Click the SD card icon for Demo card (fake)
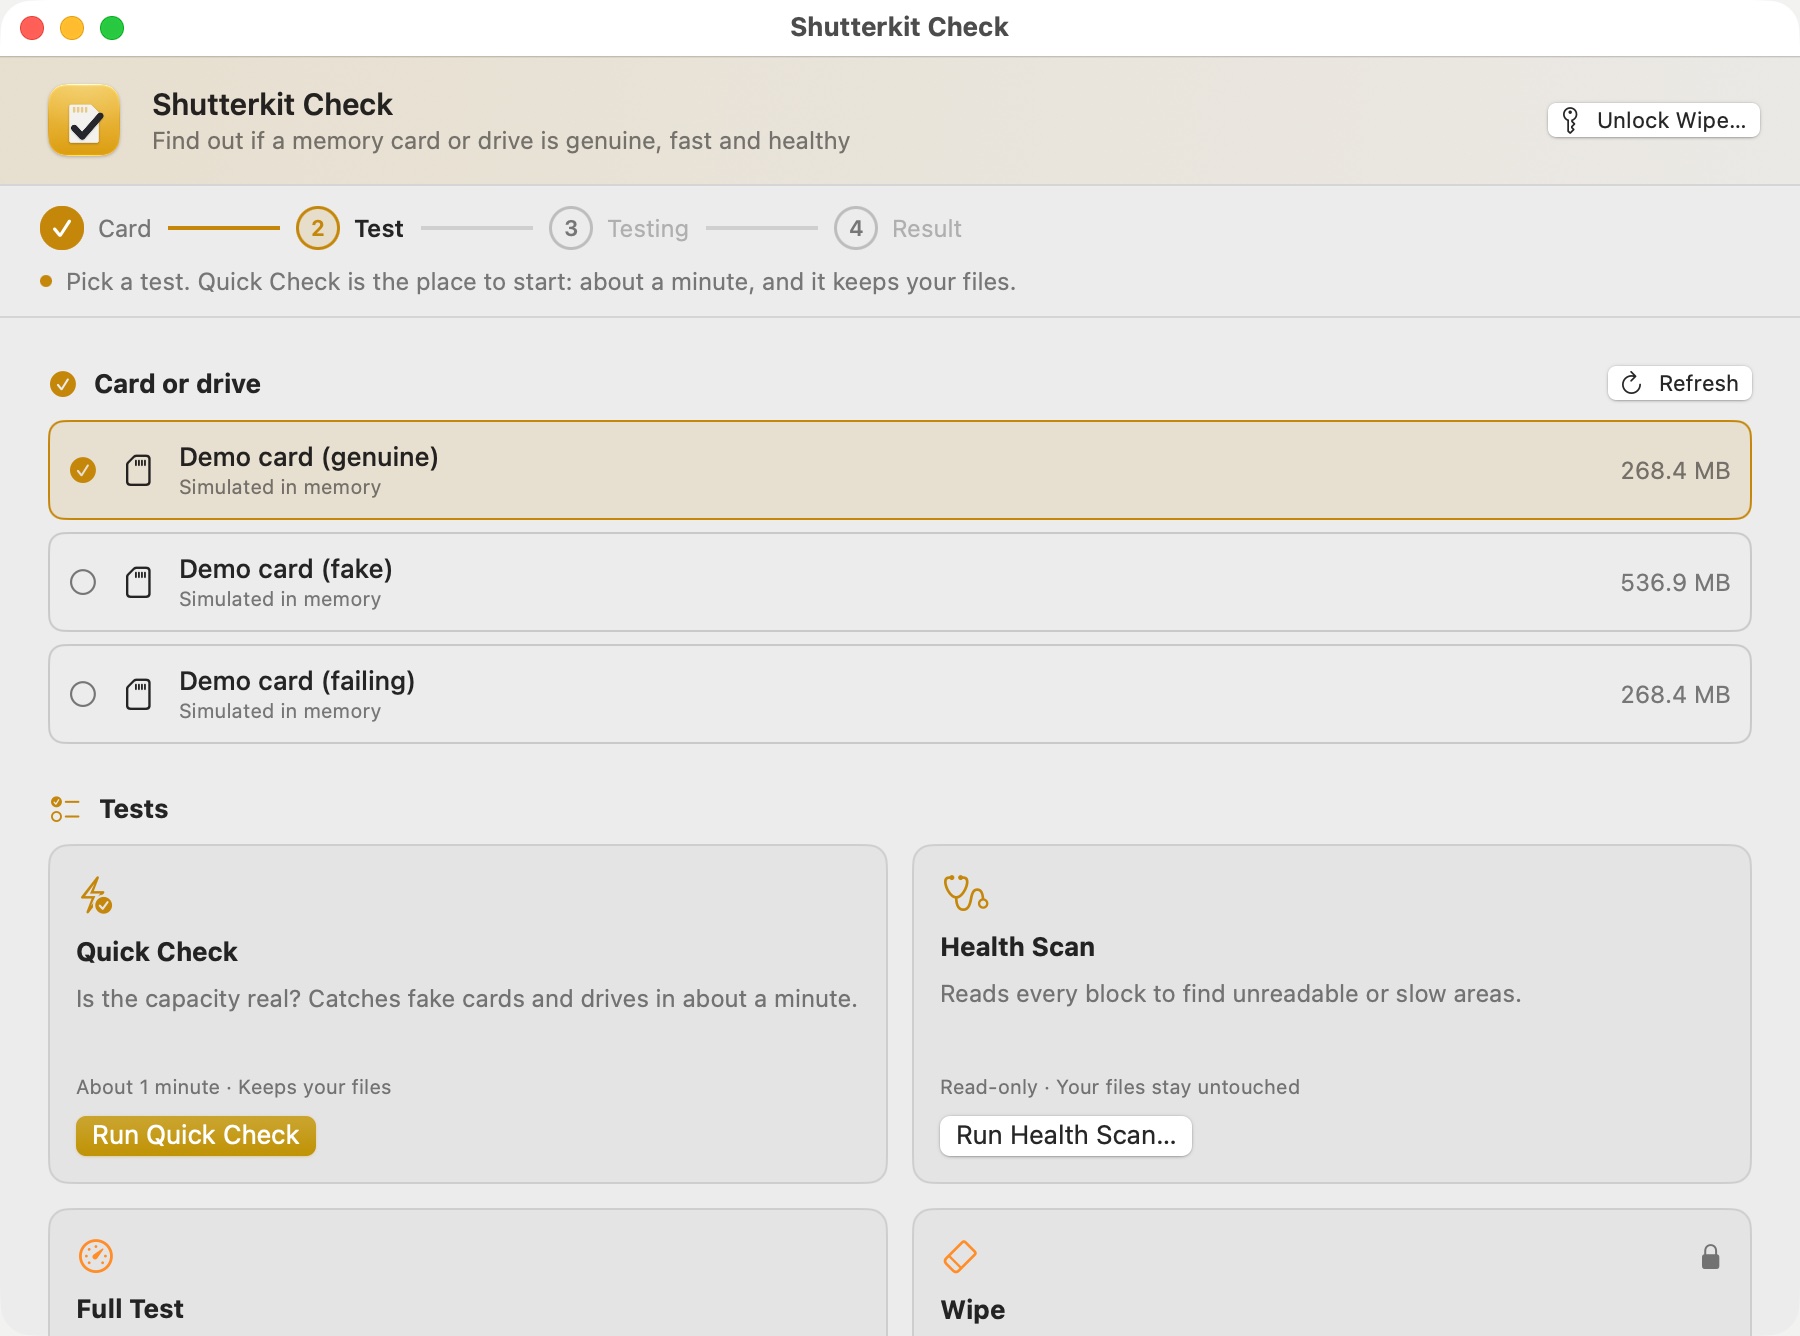Viewport: 1800px width, 1336px height. coord(139,582)
